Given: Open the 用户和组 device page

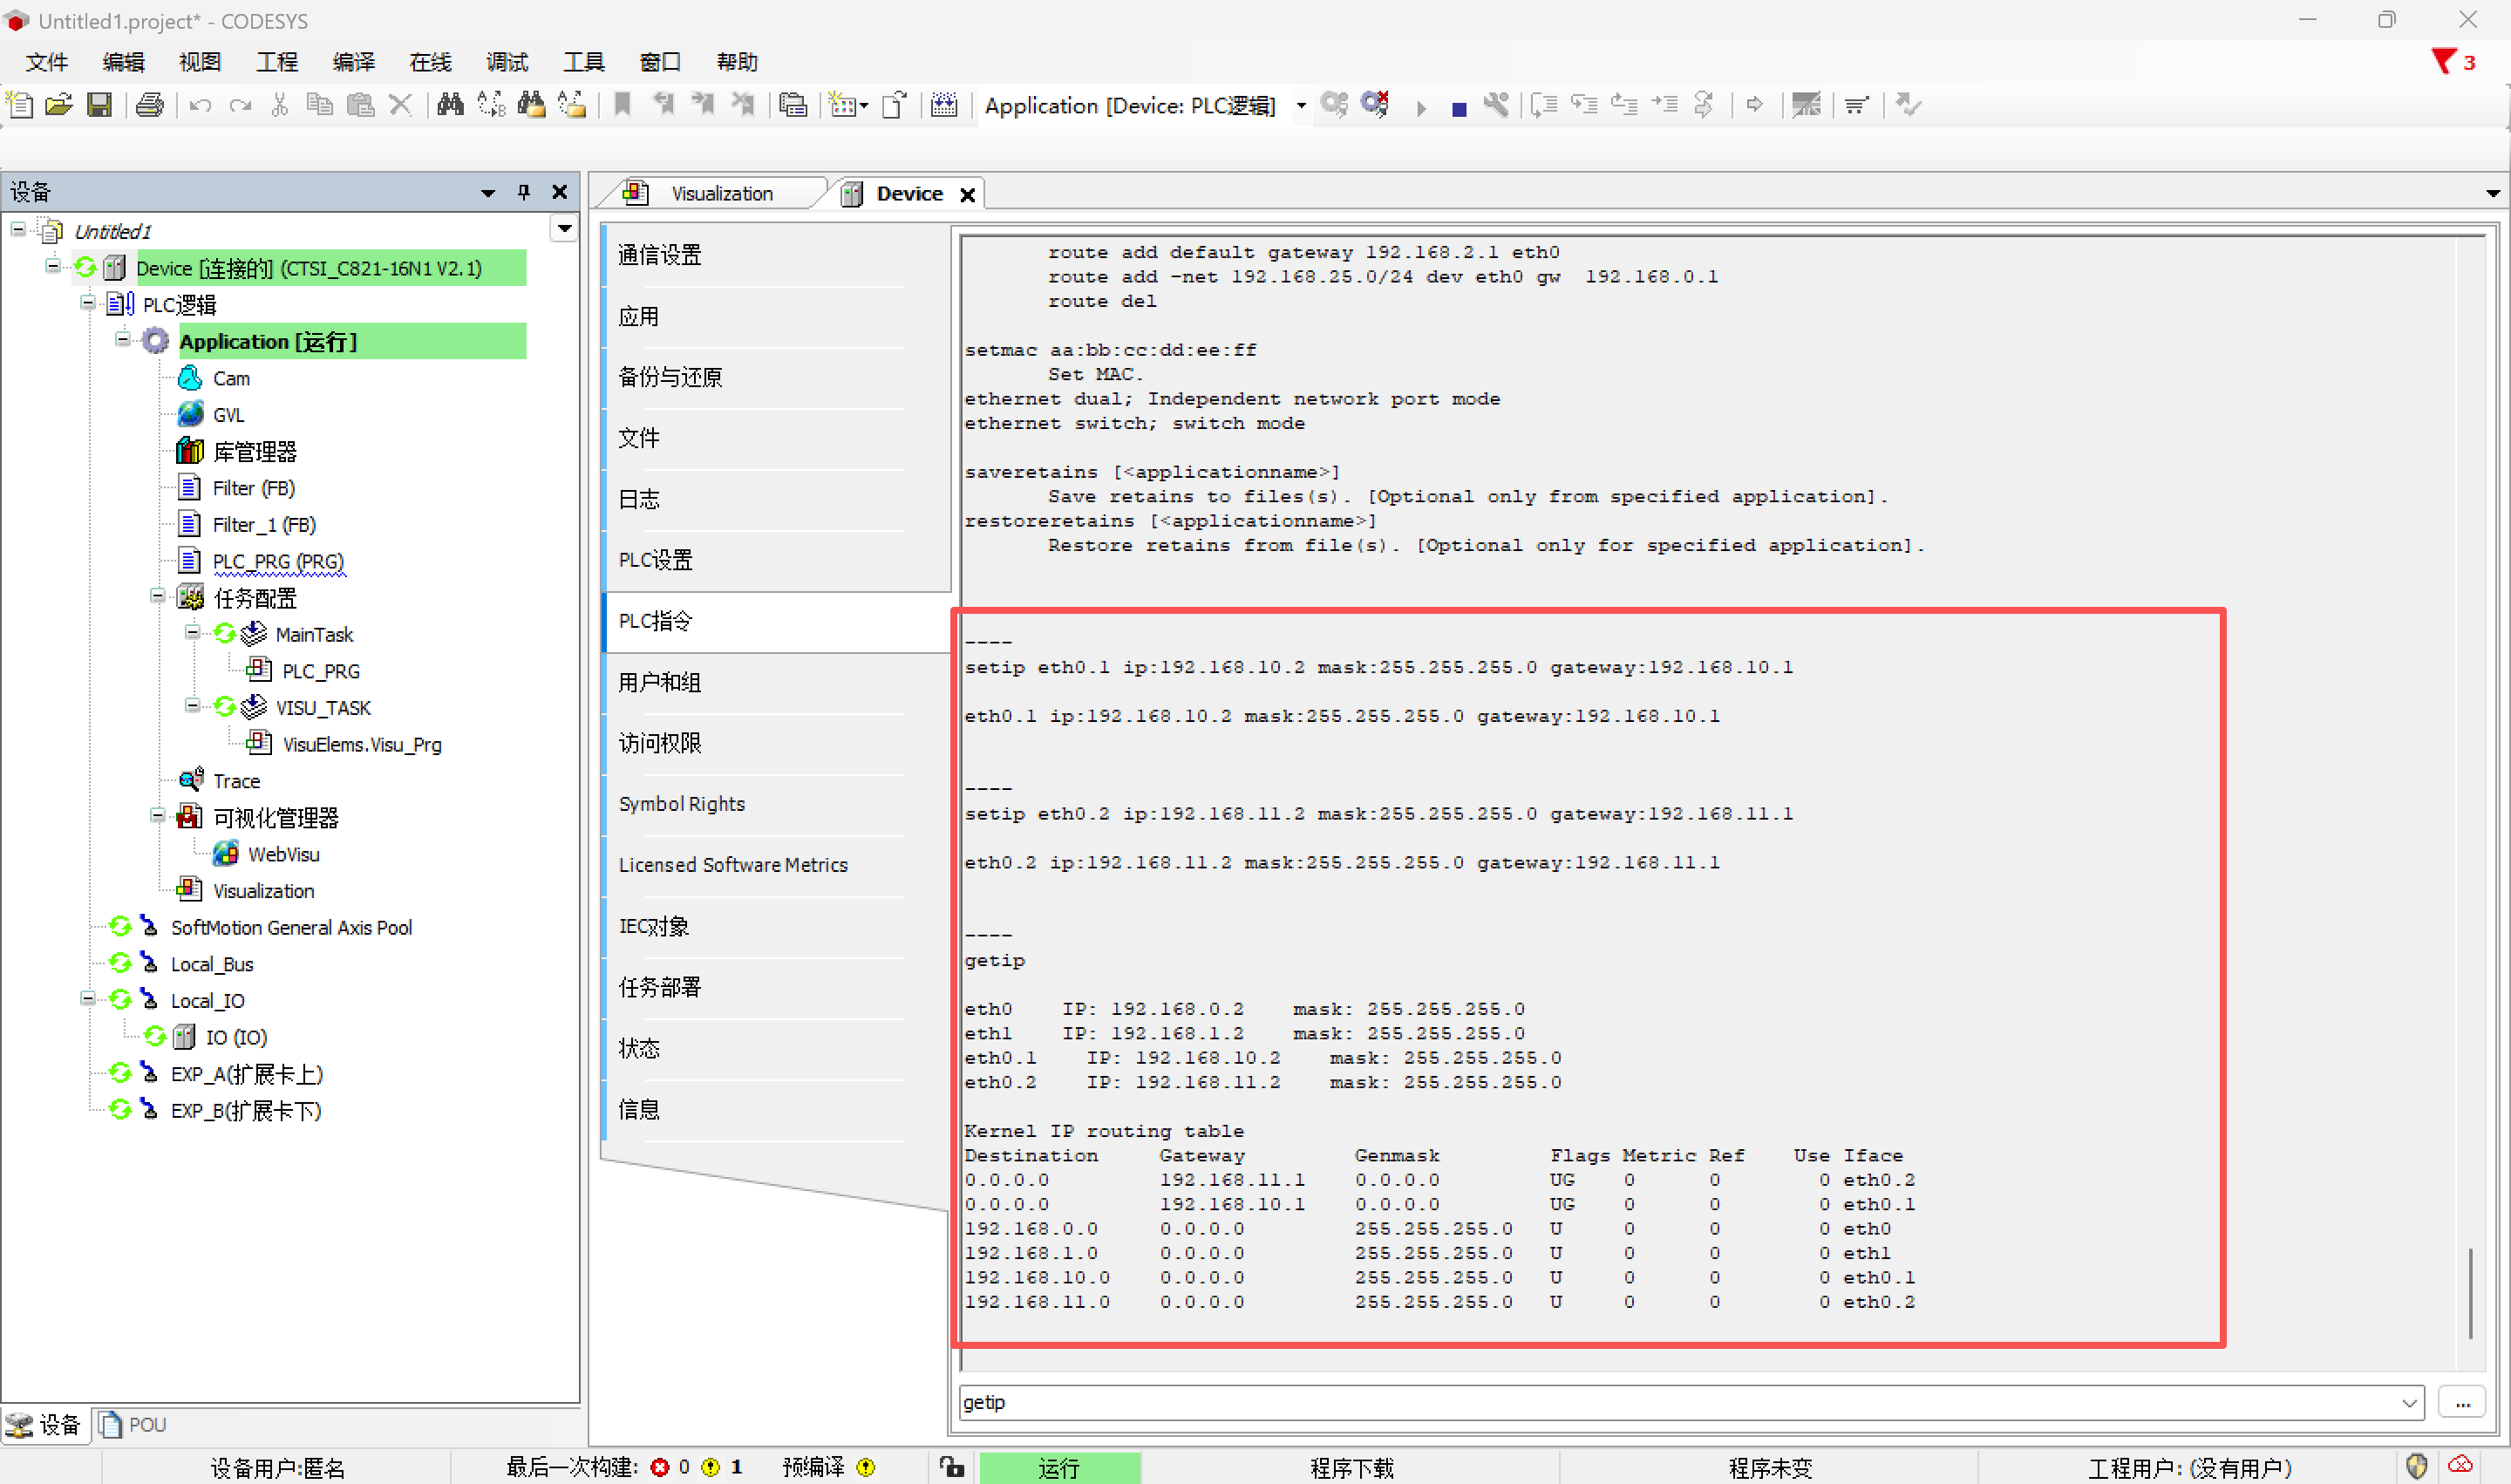Looking at the screenshot, I should pyautogui.click(x=659, y=682).
